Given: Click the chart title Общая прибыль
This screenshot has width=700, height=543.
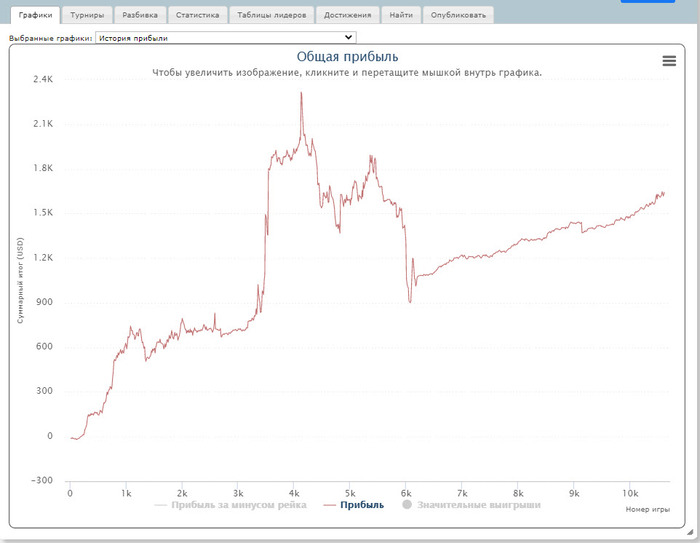Looking at the screenshot, I should pos(347,57).
